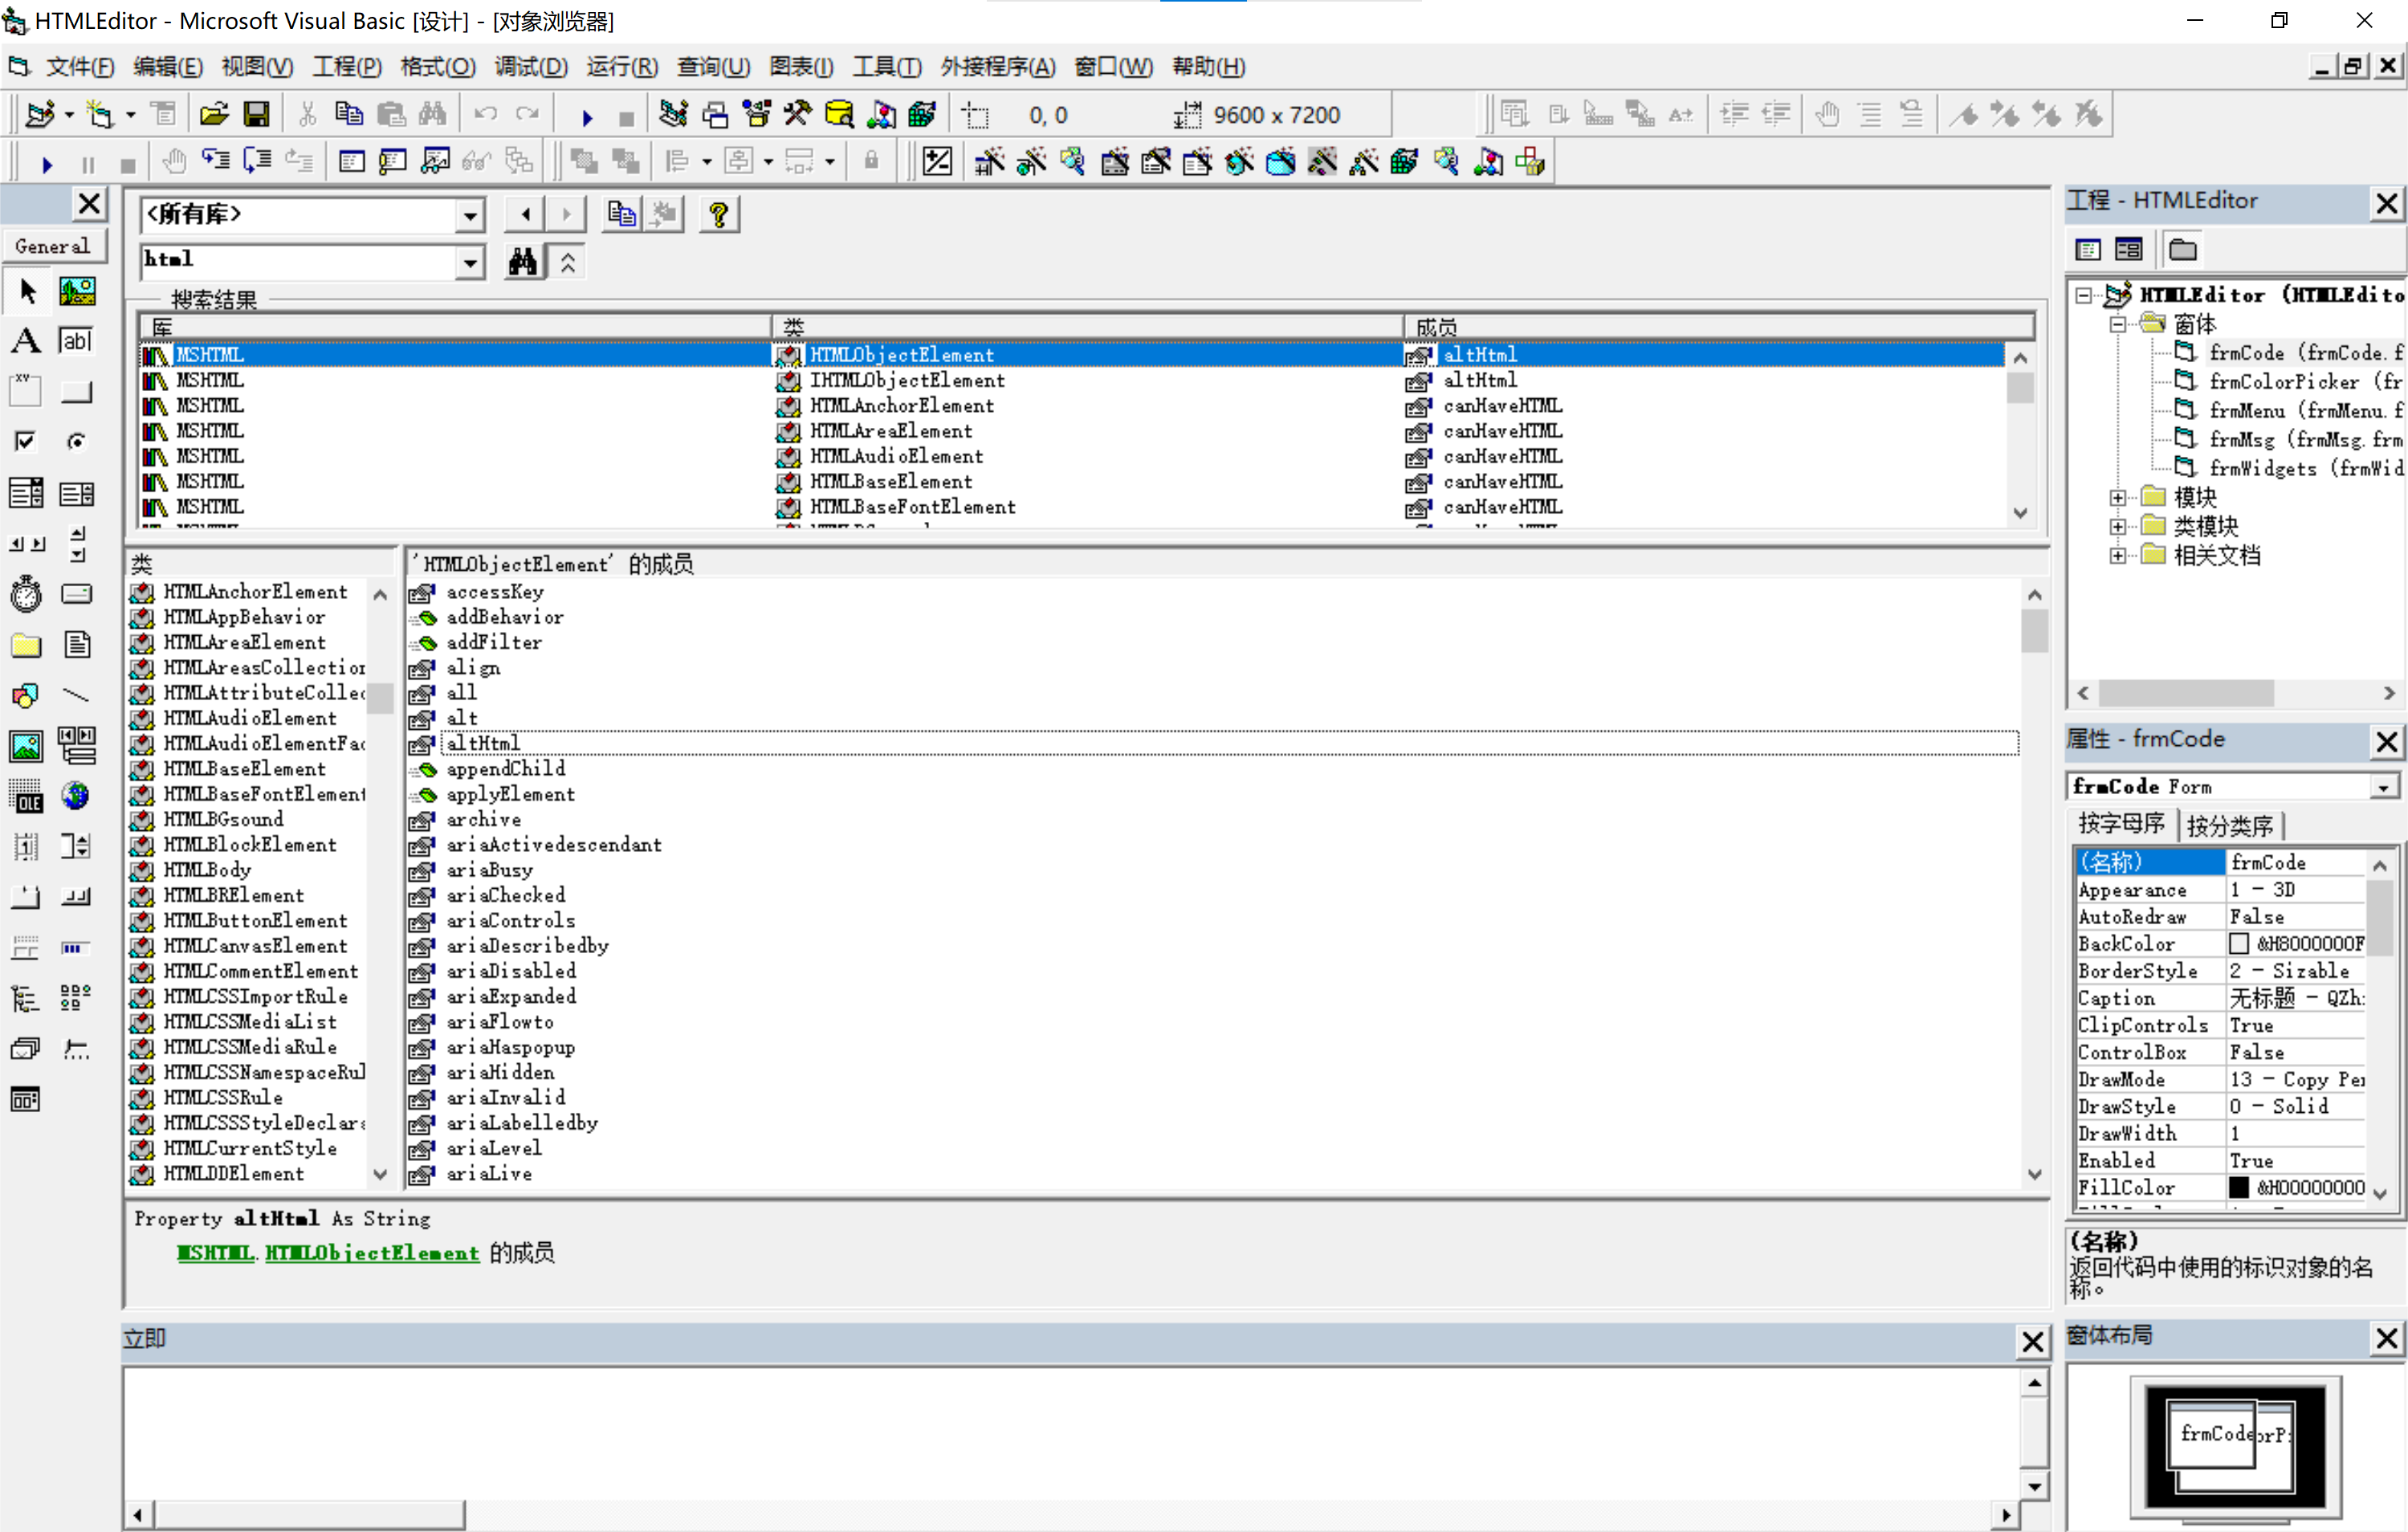Click the BackColor color swatch
The height and width of the screenshot is (1532, 2408).
point(2239,944)
